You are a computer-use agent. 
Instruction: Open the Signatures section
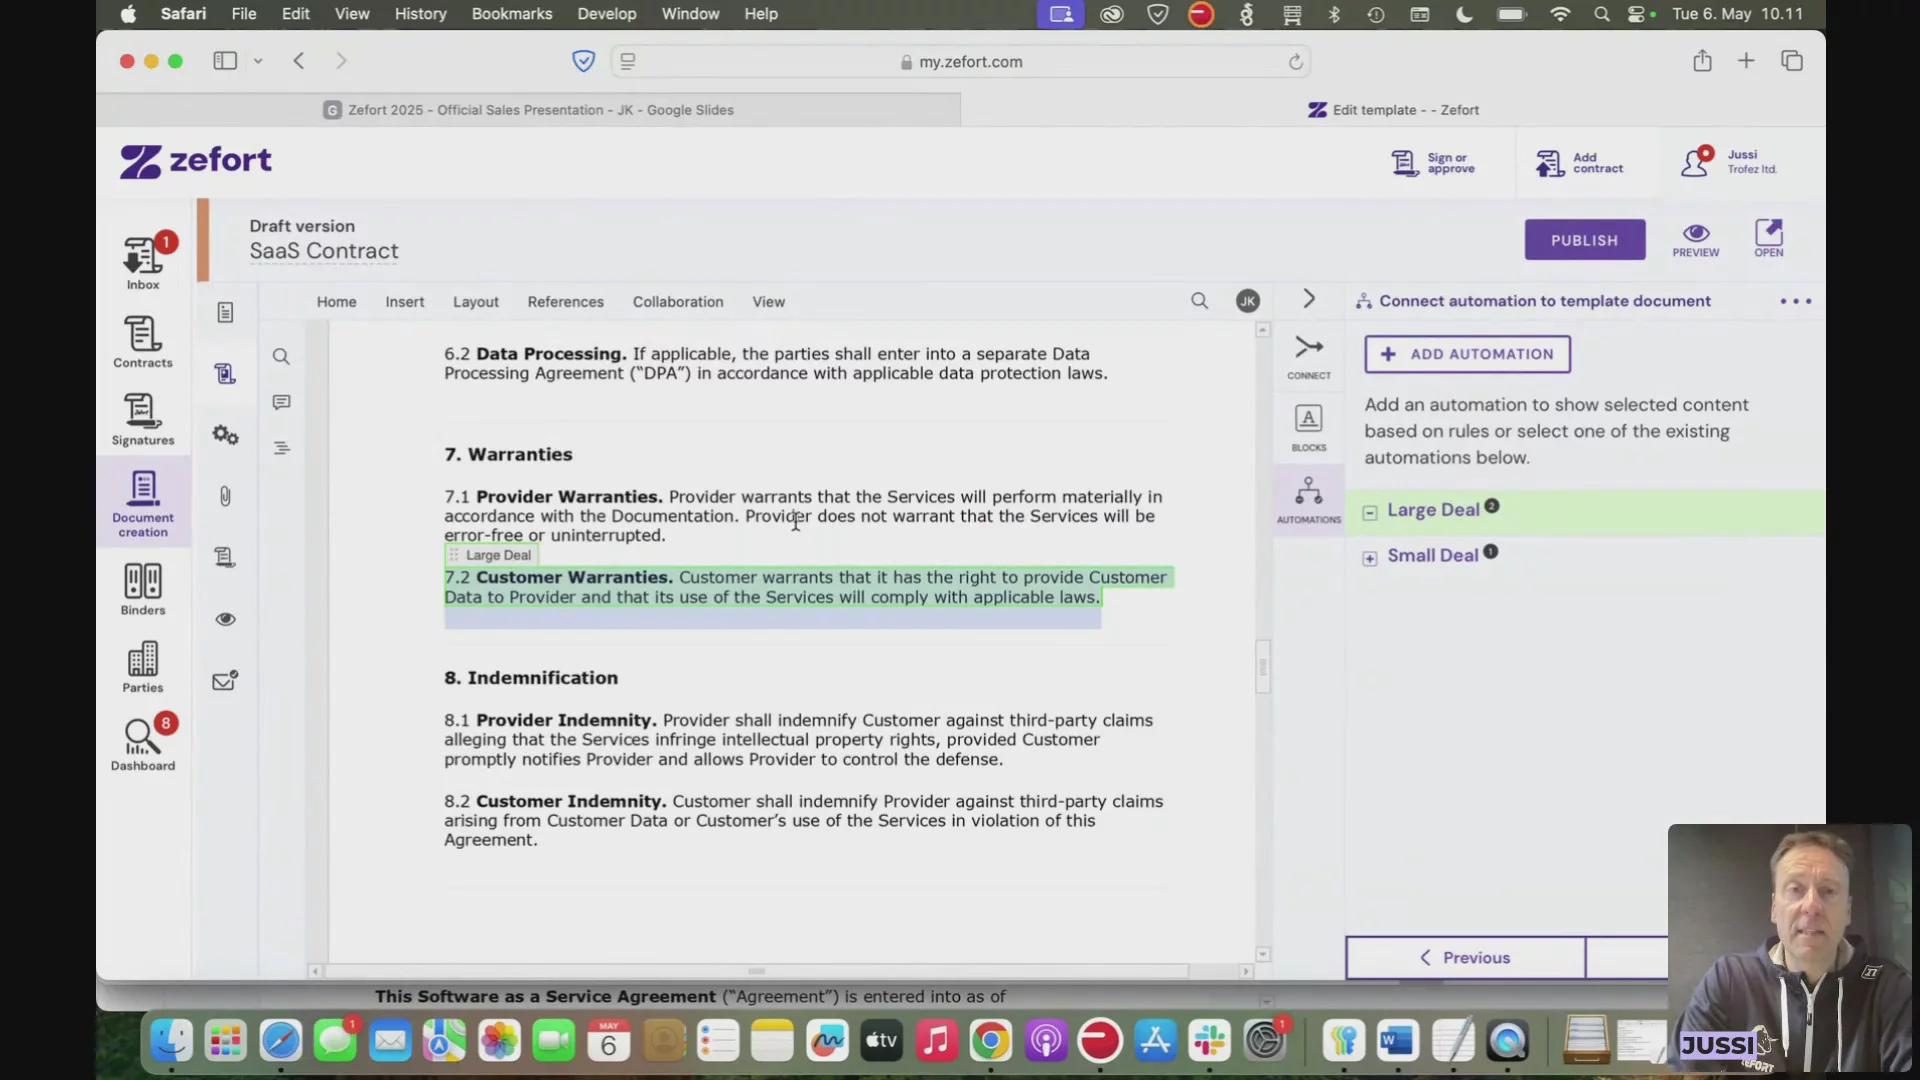pos(143,420)
